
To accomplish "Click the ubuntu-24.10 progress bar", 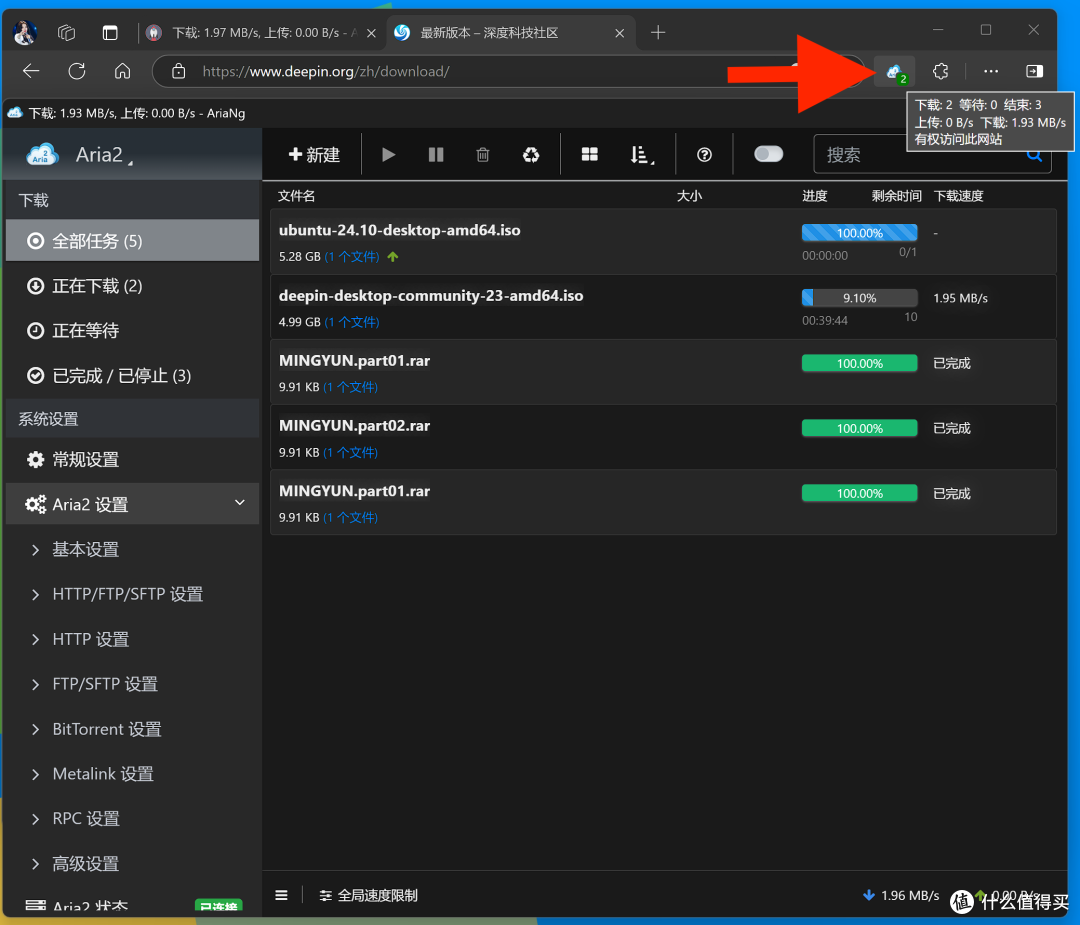I will (x=858, y=232).
